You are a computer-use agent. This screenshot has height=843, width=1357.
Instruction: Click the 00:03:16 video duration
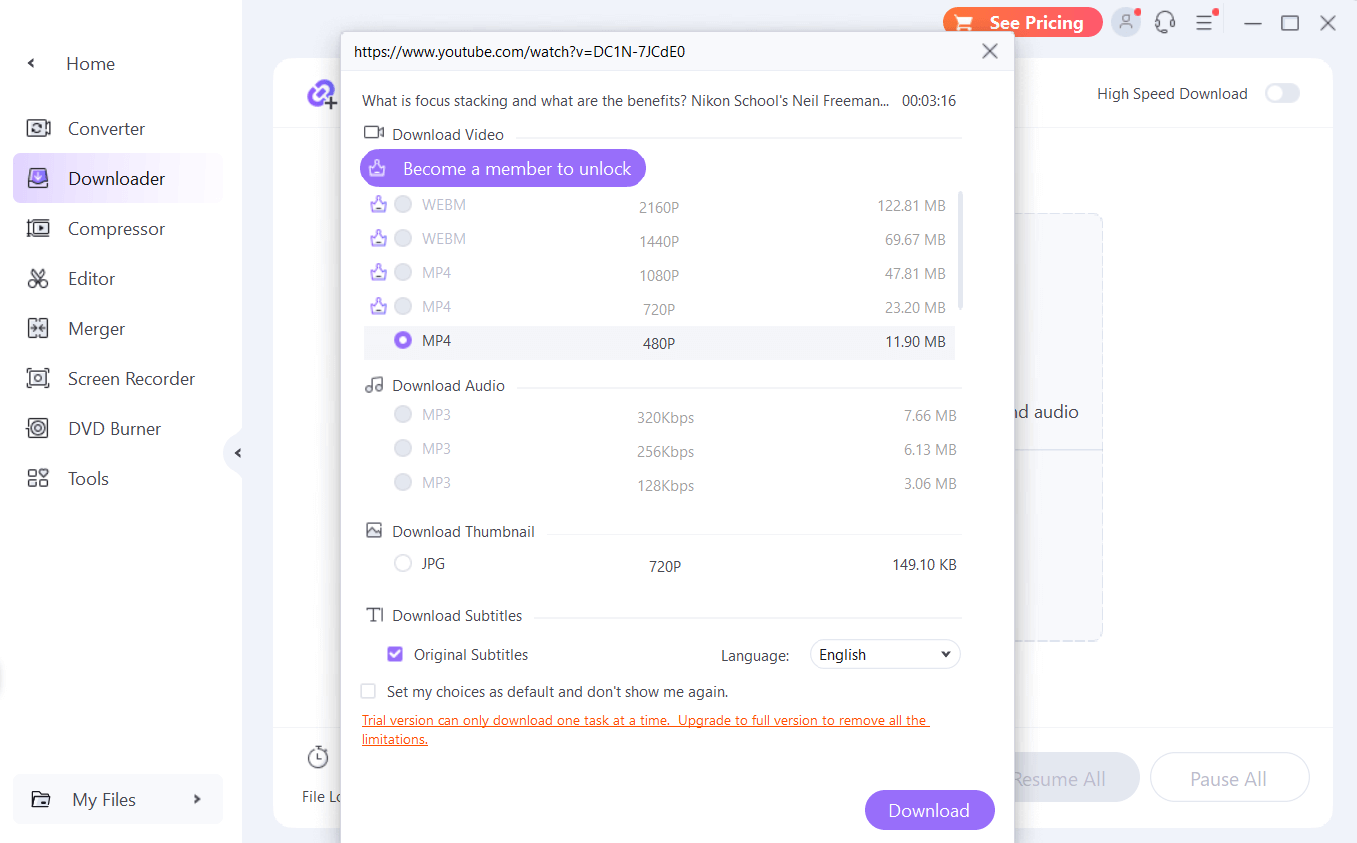929,101
